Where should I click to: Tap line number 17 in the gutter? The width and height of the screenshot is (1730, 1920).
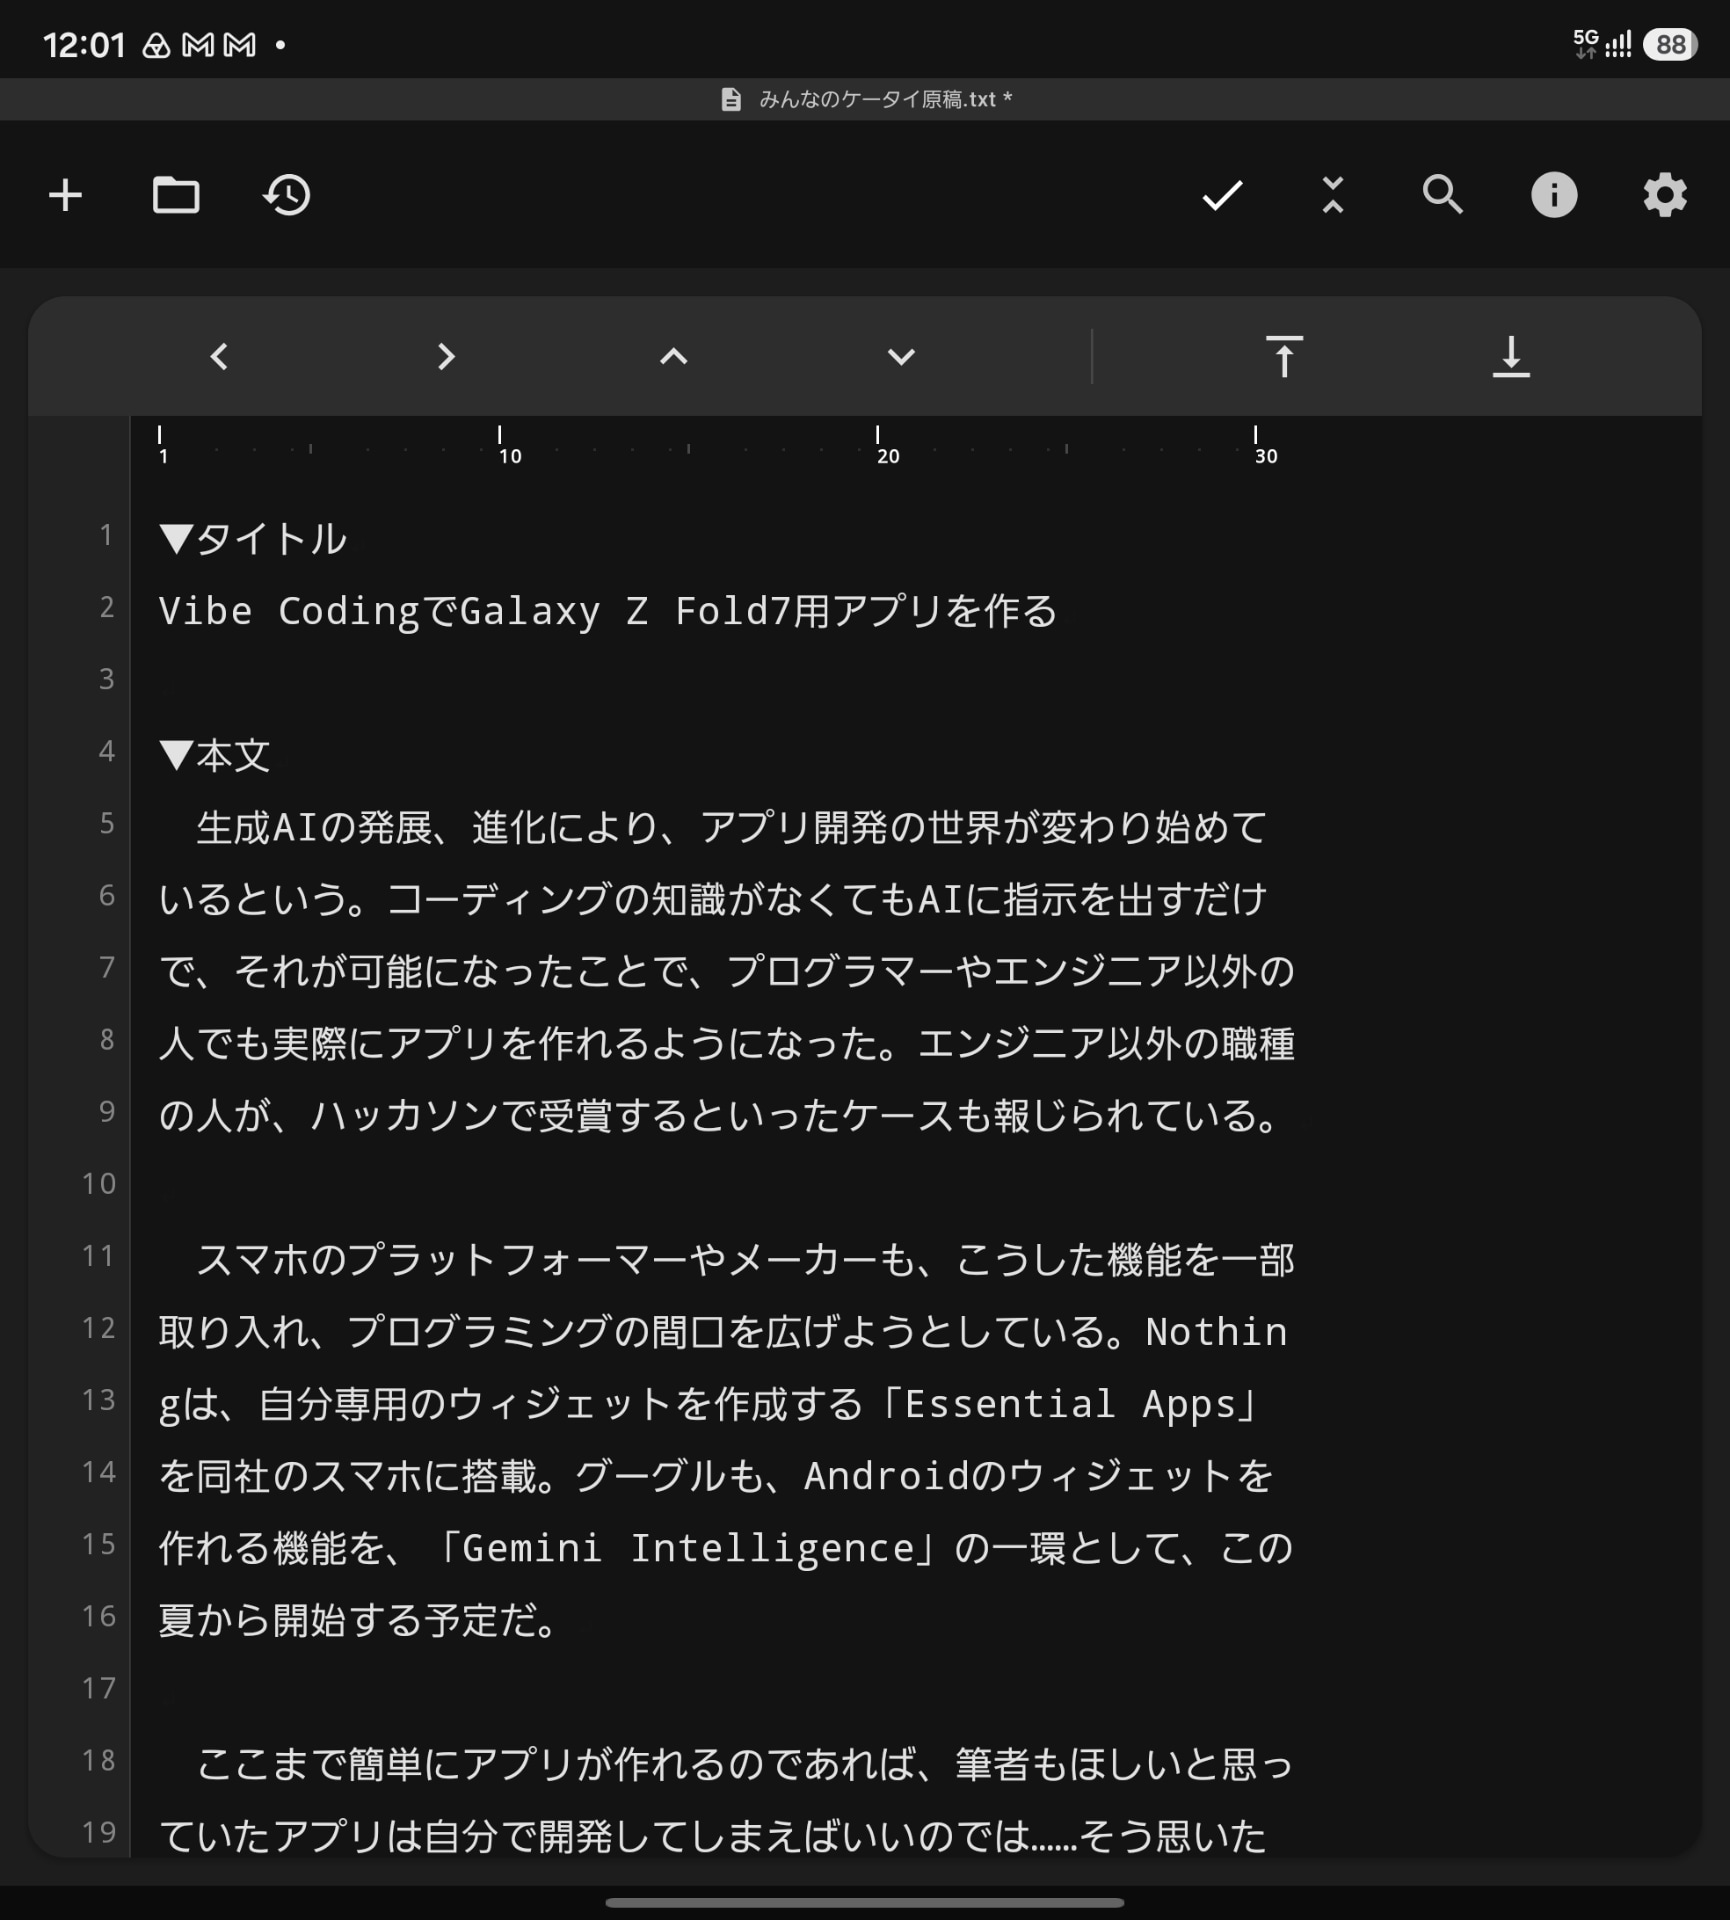pyautogui.click(x=99, y=1688)
